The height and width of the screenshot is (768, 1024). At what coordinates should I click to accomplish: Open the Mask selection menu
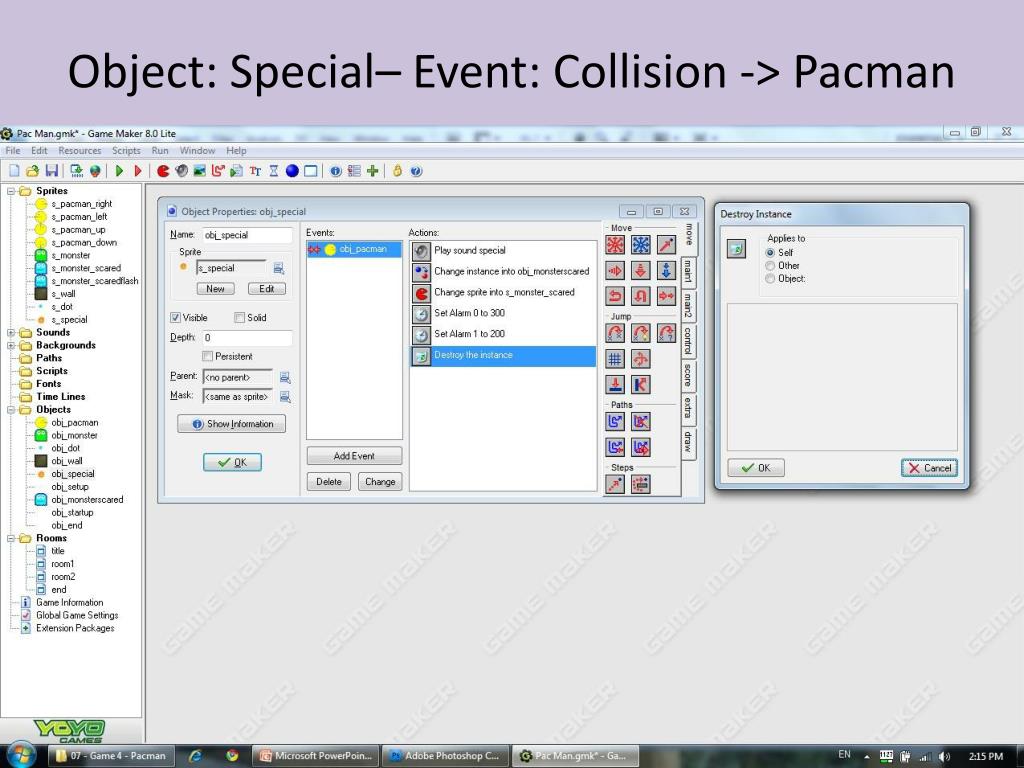[x=285, y=396]
